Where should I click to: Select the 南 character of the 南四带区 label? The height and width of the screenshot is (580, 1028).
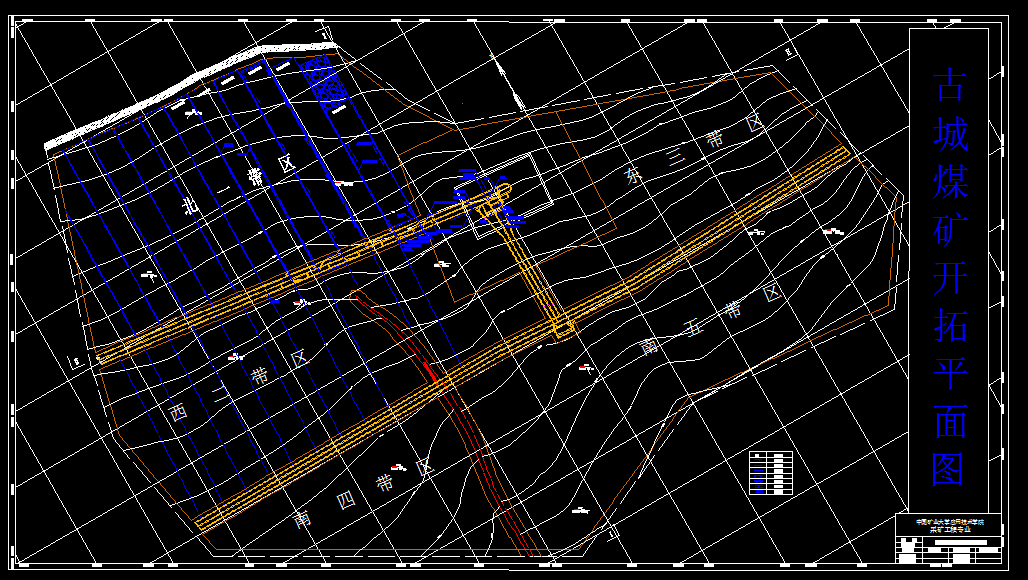coord(302,519)
